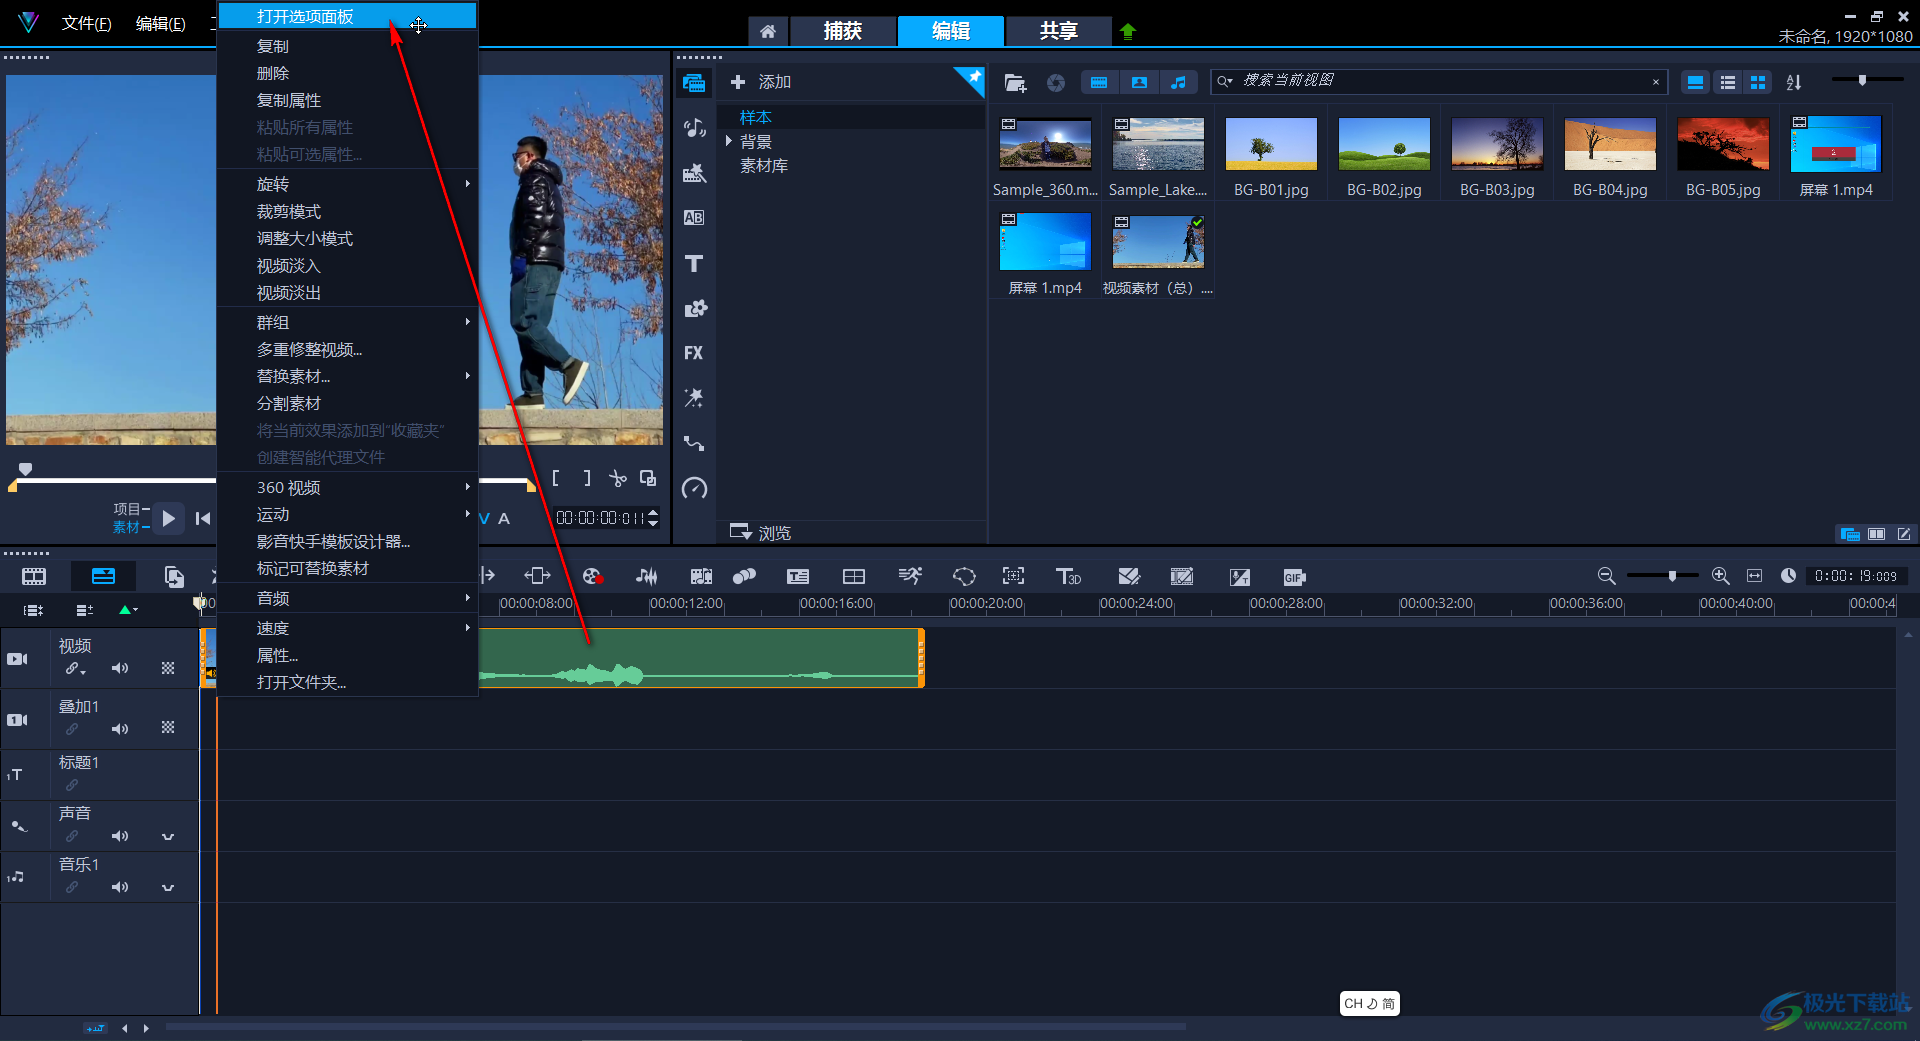Switch library to thumbnail view
1920x1041 pixels.
coord(1757,83)
